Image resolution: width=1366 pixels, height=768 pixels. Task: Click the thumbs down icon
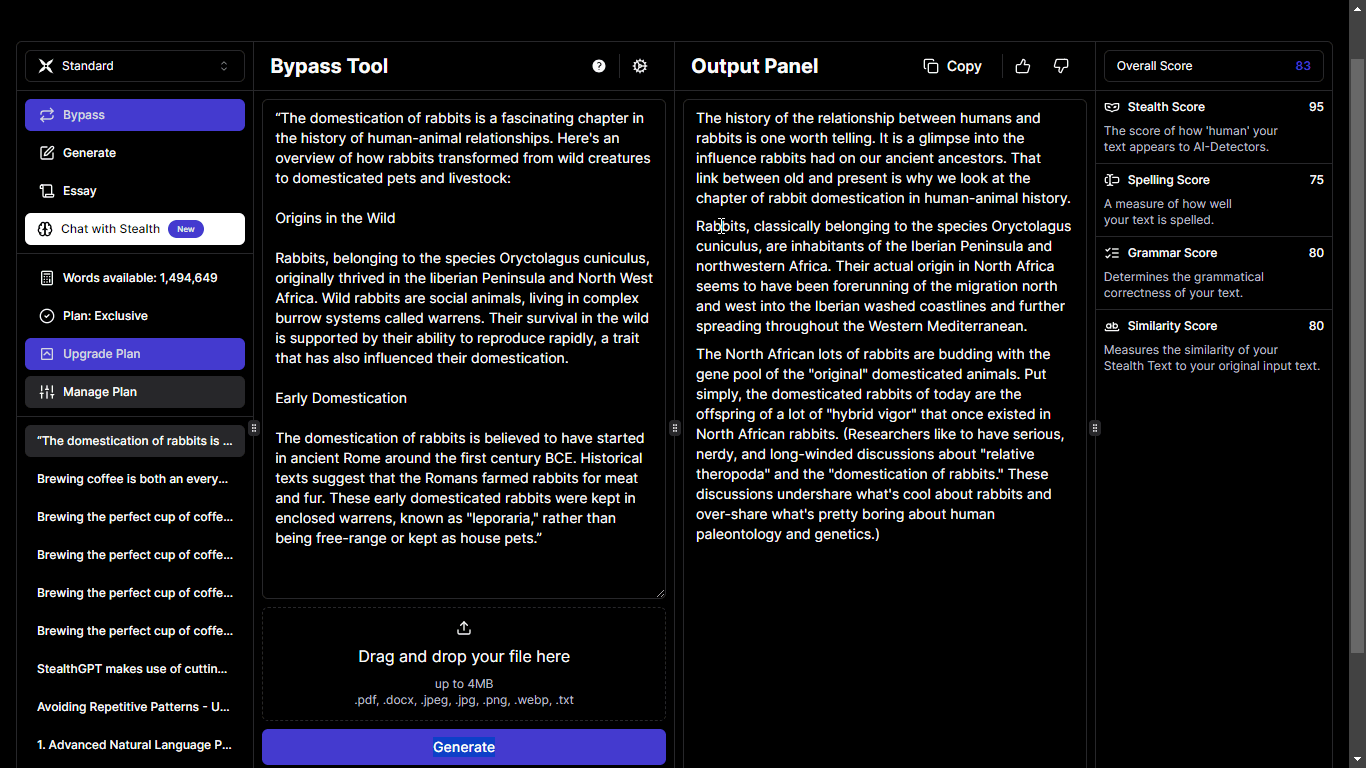1061,66
